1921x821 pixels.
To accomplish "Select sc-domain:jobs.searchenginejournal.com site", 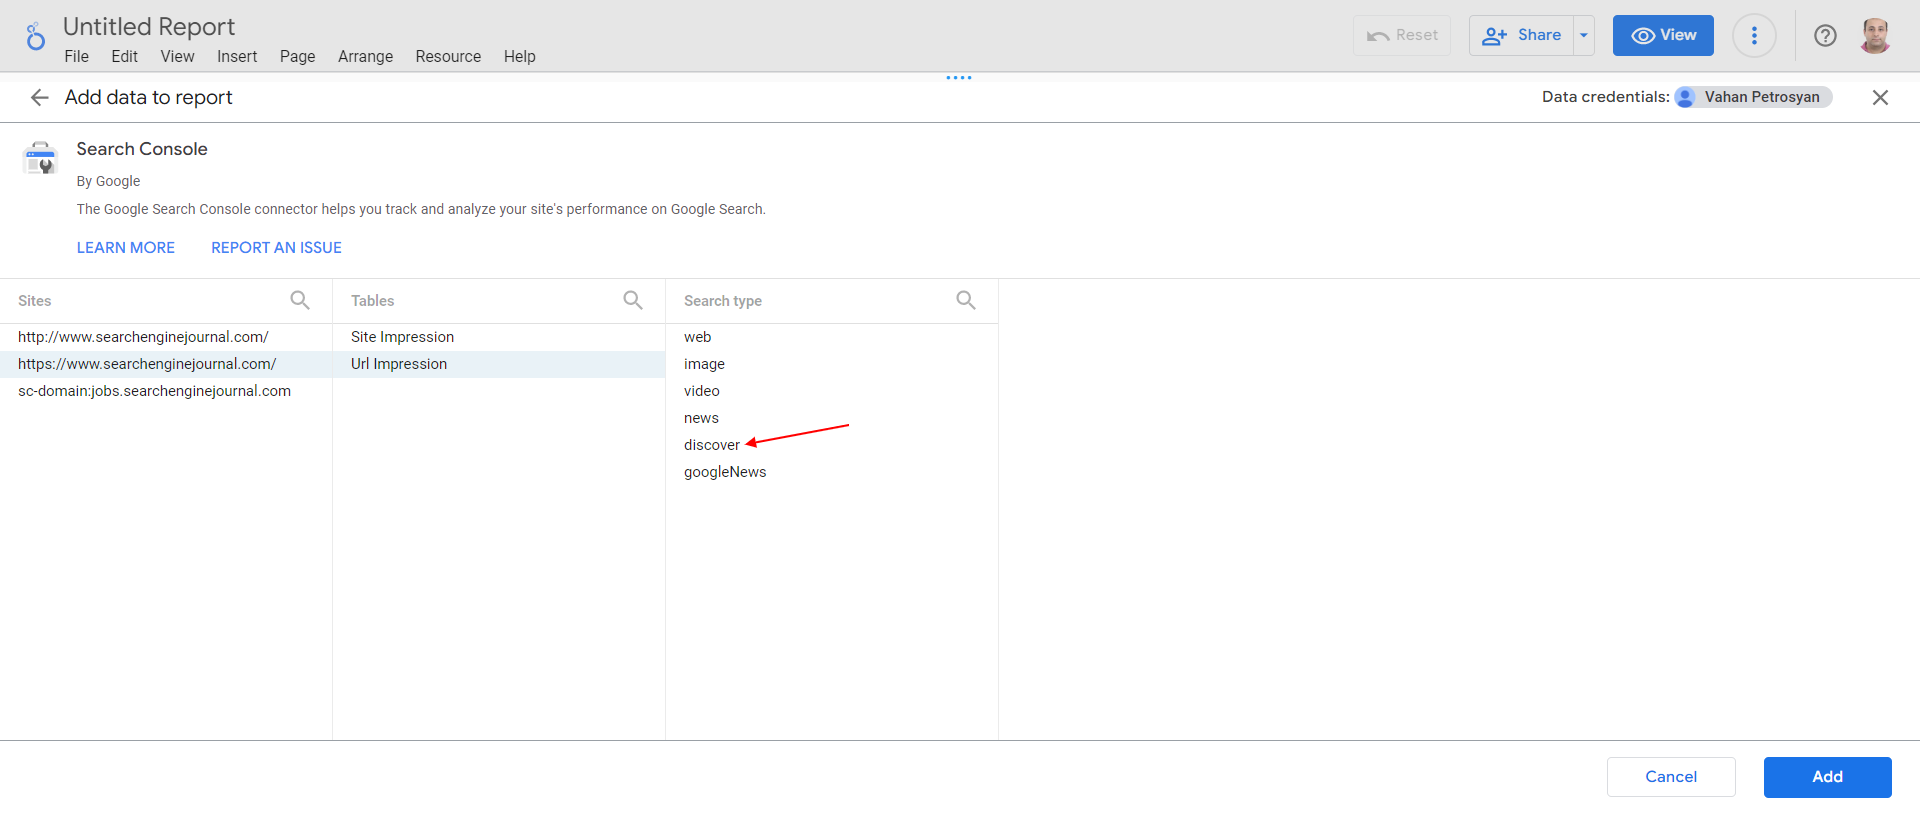I will [154, 391].
